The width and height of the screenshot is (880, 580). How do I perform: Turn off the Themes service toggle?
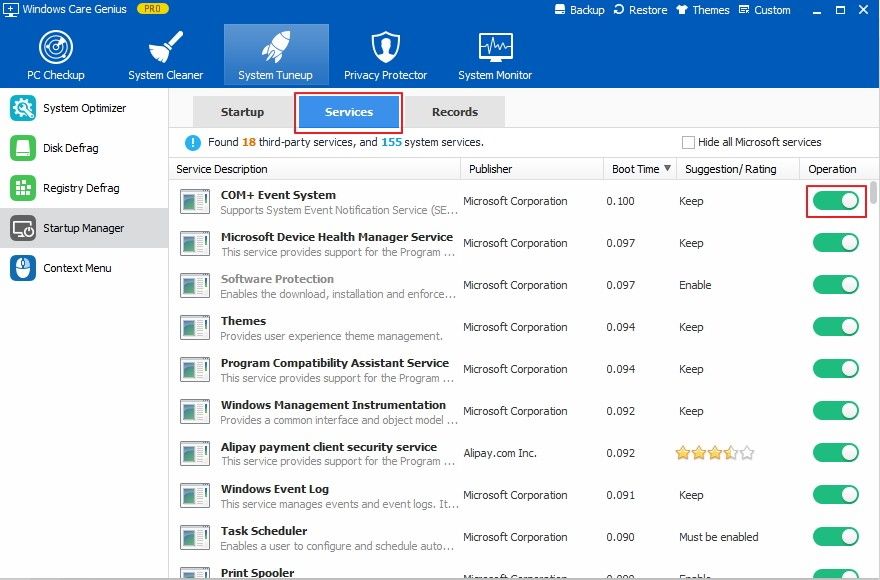pyautogui.click(x=836, y=327)
